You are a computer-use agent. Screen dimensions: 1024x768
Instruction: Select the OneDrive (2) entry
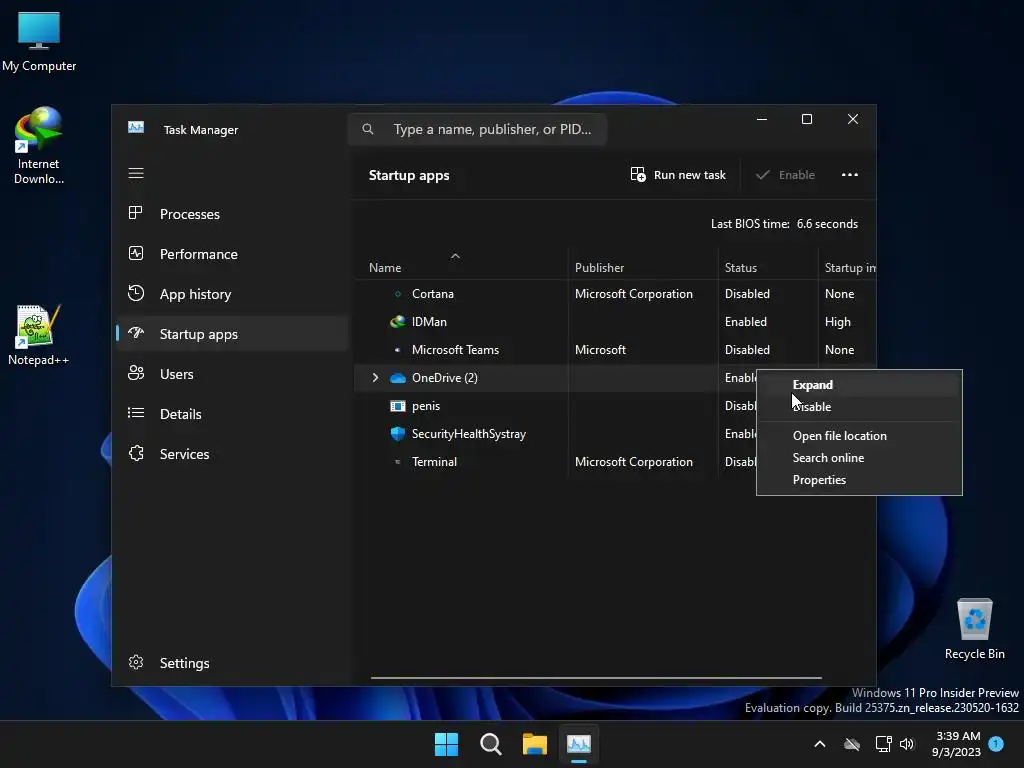[x=555, y=377]
